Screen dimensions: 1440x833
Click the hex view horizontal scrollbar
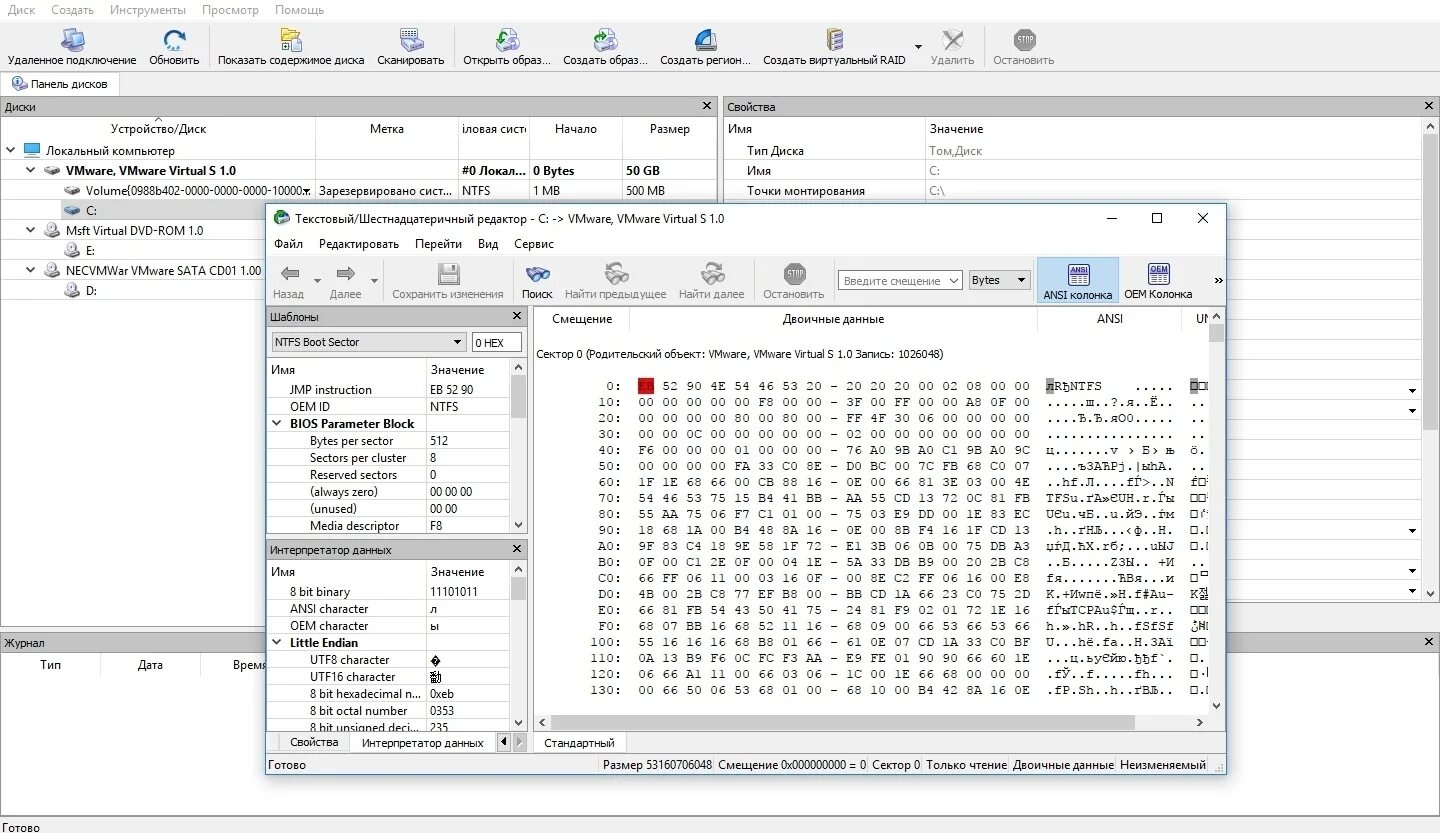coord(842,722)
